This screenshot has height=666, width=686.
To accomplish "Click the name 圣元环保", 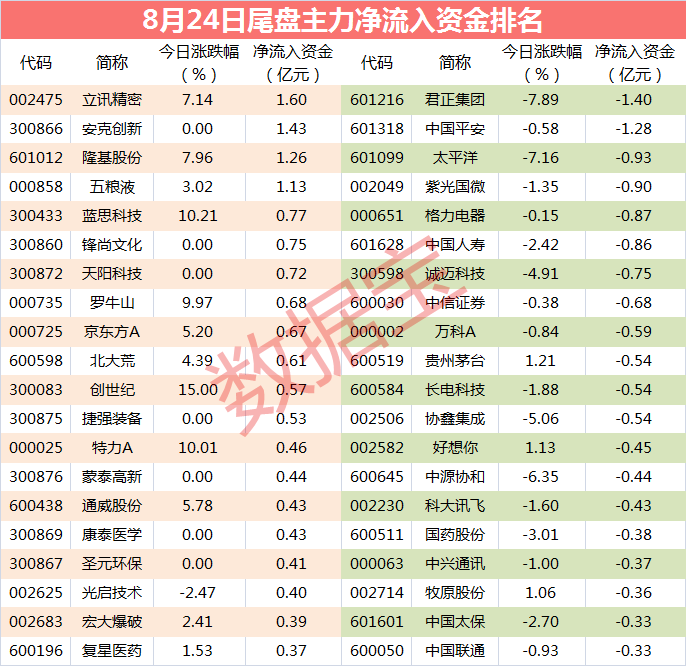I will 112,564.
